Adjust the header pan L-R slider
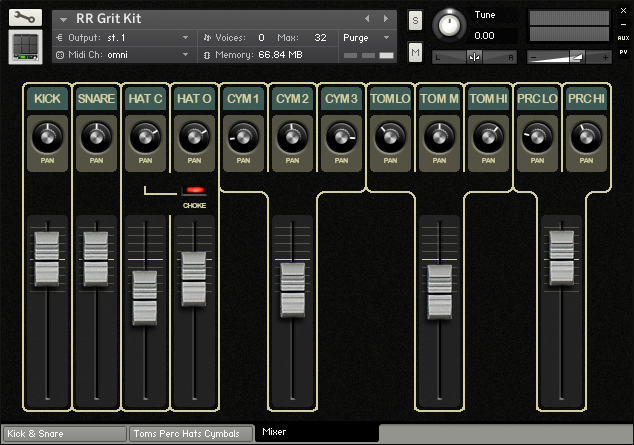 pos(474,57)
